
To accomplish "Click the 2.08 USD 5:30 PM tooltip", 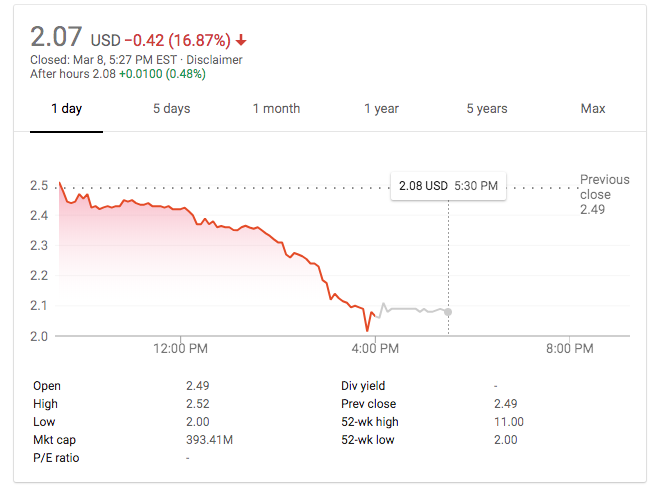I will pyautogui.click(x=448, y=186).
